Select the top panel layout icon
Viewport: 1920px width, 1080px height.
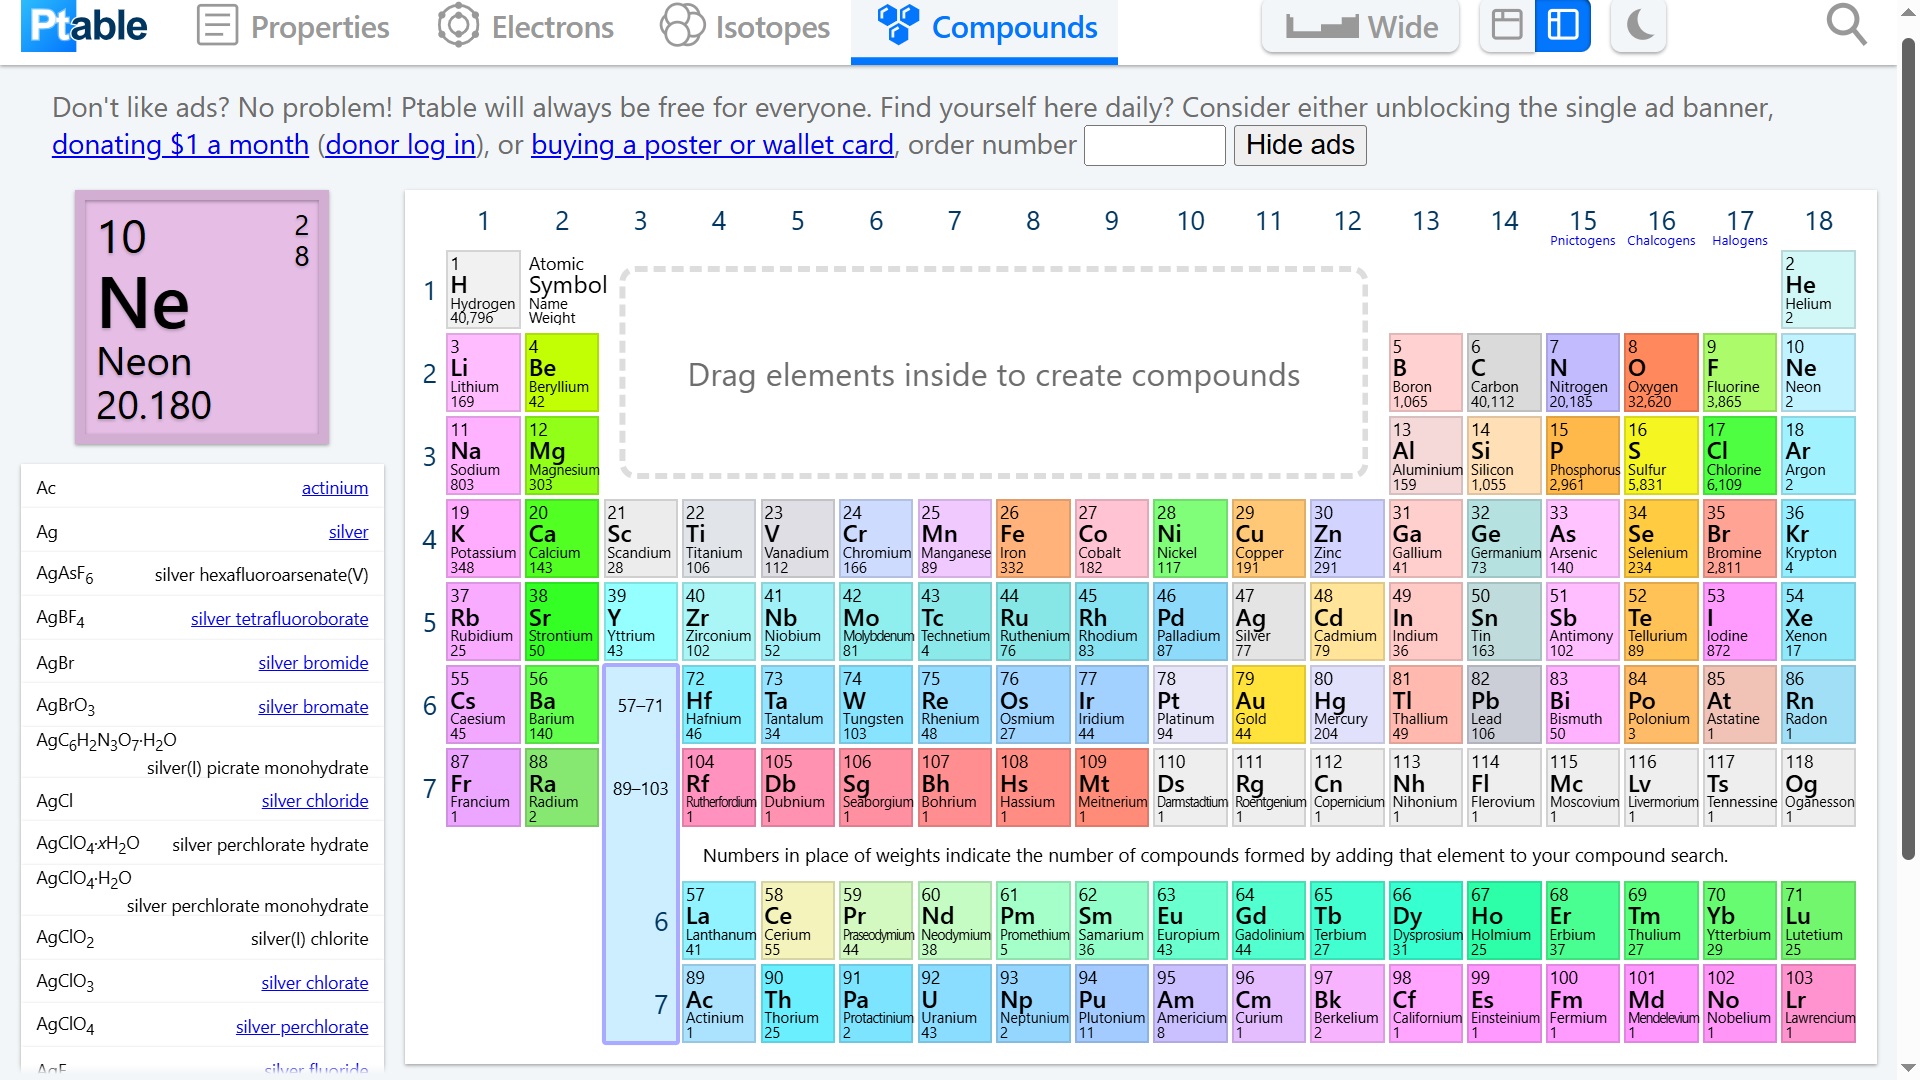[x=1506, y=26]
